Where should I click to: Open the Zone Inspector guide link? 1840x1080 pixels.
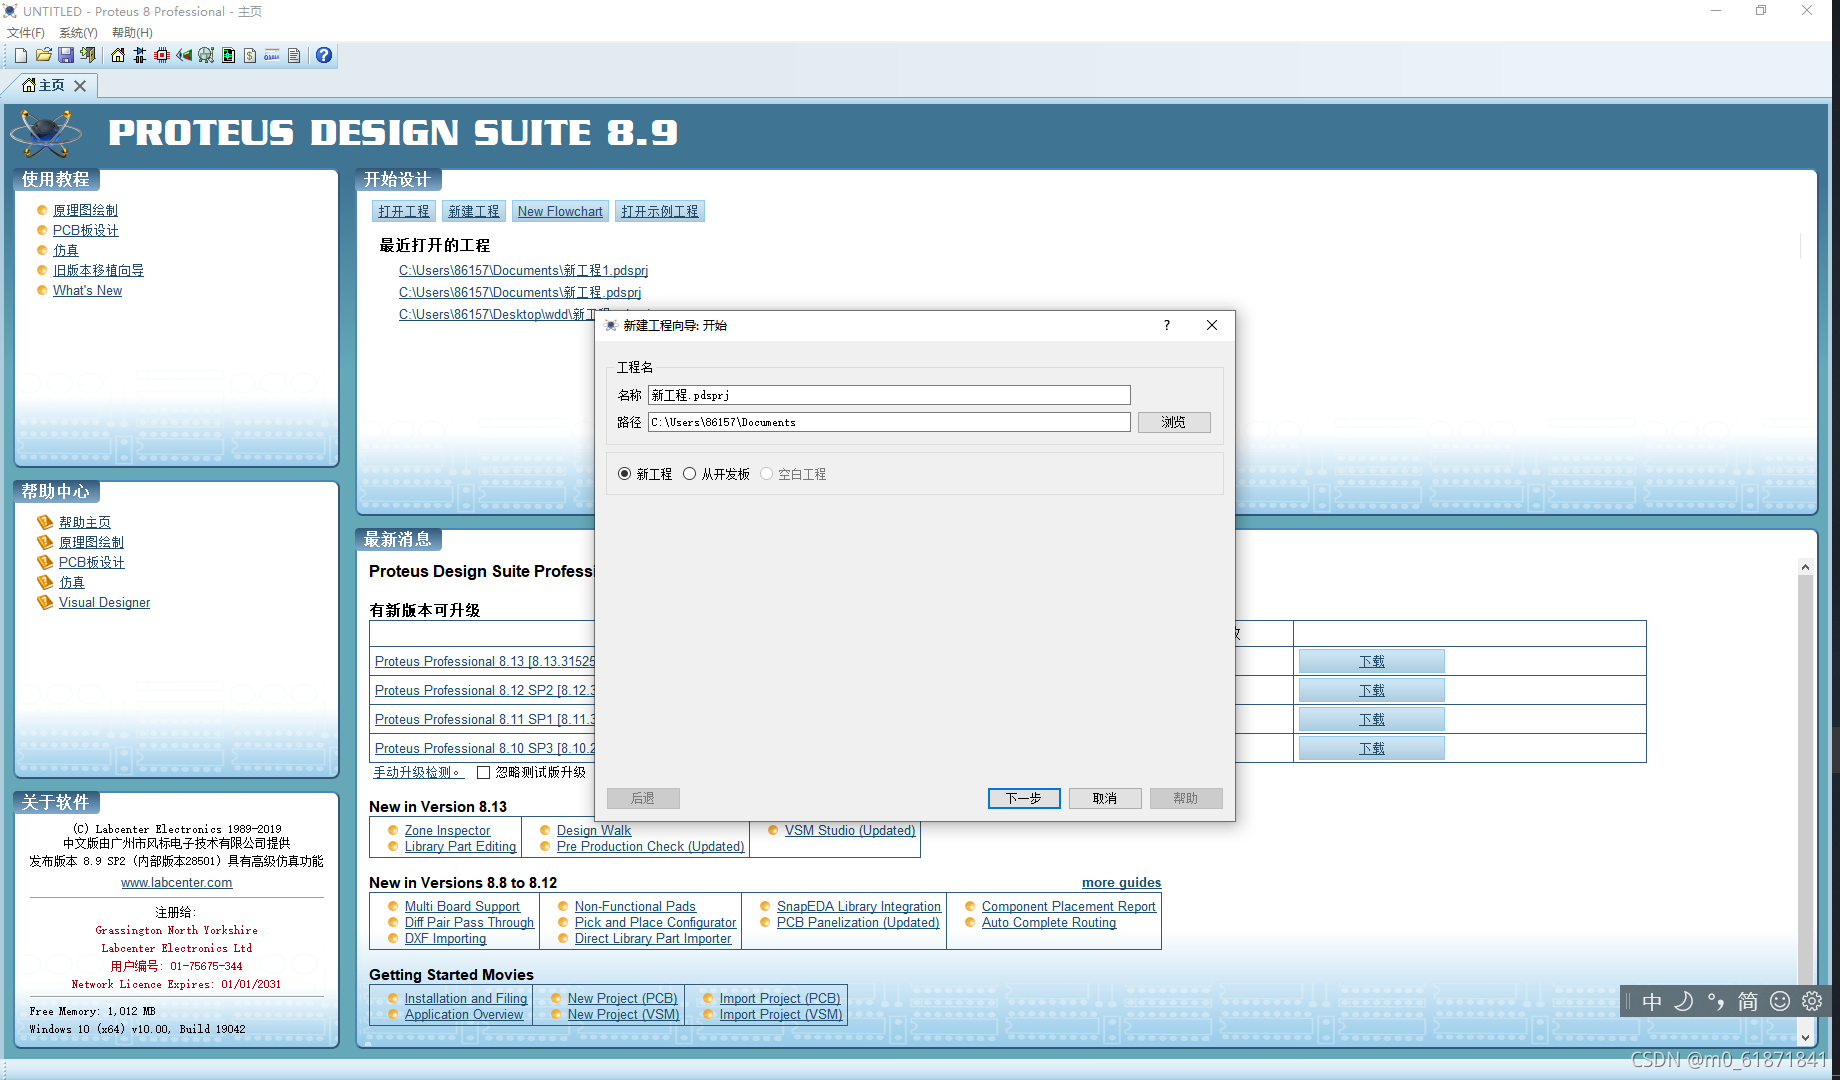click(x=447, y=830)
